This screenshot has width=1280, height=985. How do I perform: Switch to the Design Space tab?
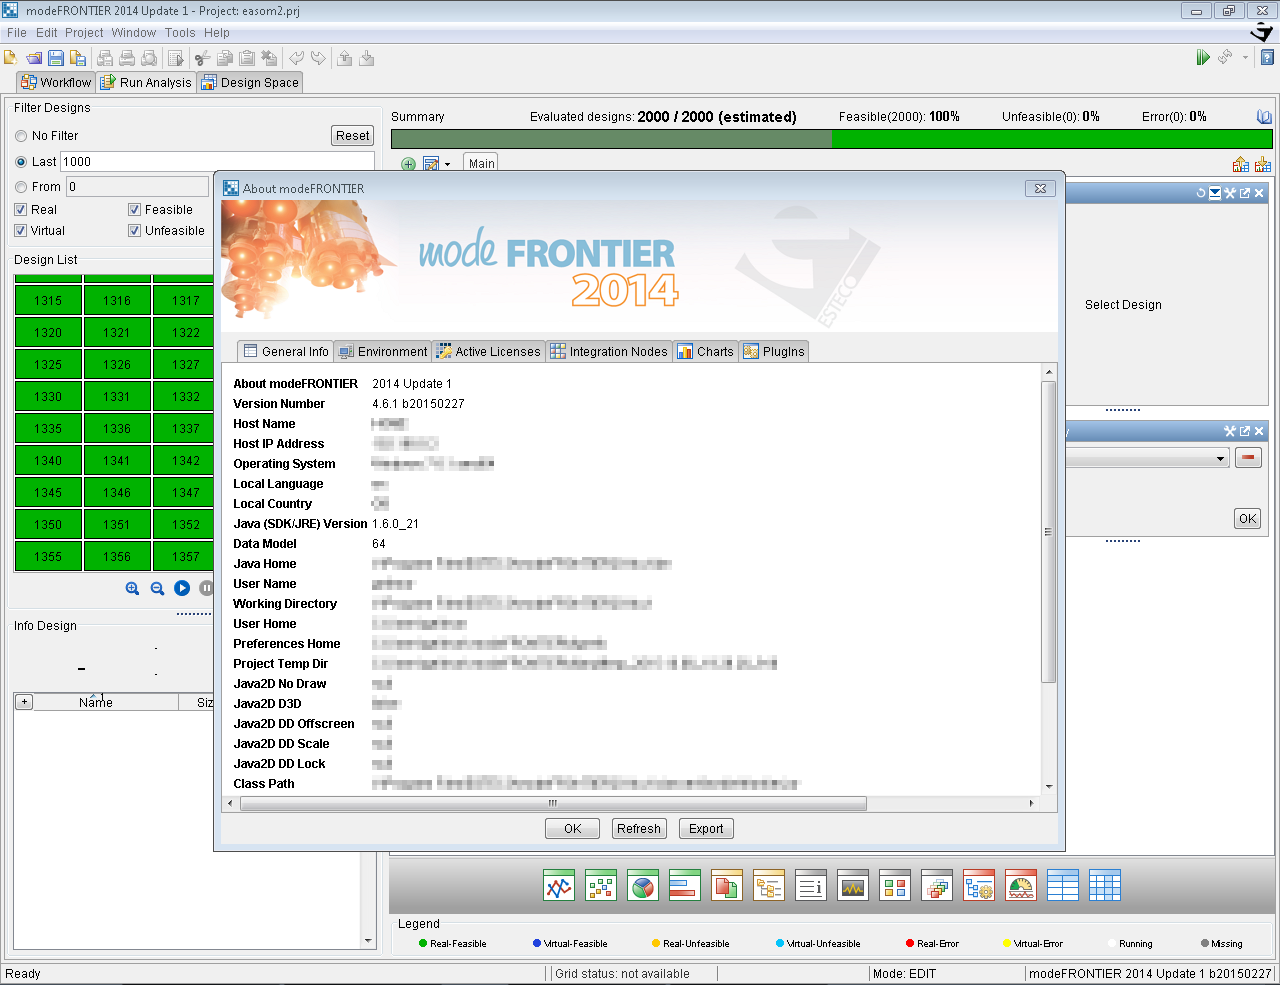pyautogui.click(x=250, y=82)
